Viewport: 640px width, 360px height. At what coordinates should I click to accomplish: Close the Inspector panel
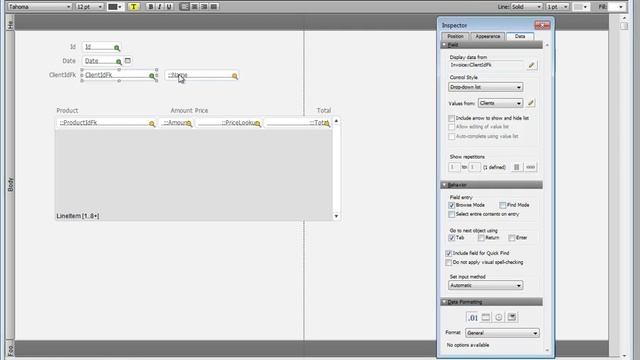pyautogui.click(x=542, y=25)
